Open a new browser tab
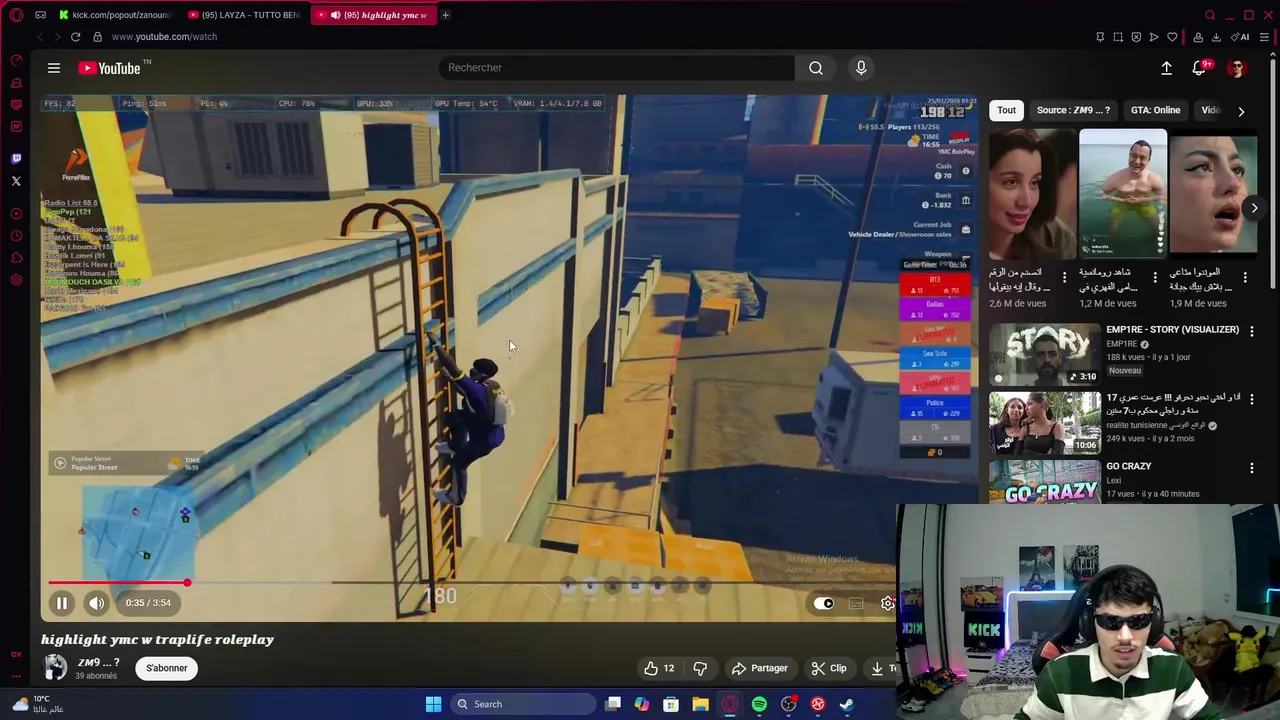1280x720 pixels. (x=445, y=15)
